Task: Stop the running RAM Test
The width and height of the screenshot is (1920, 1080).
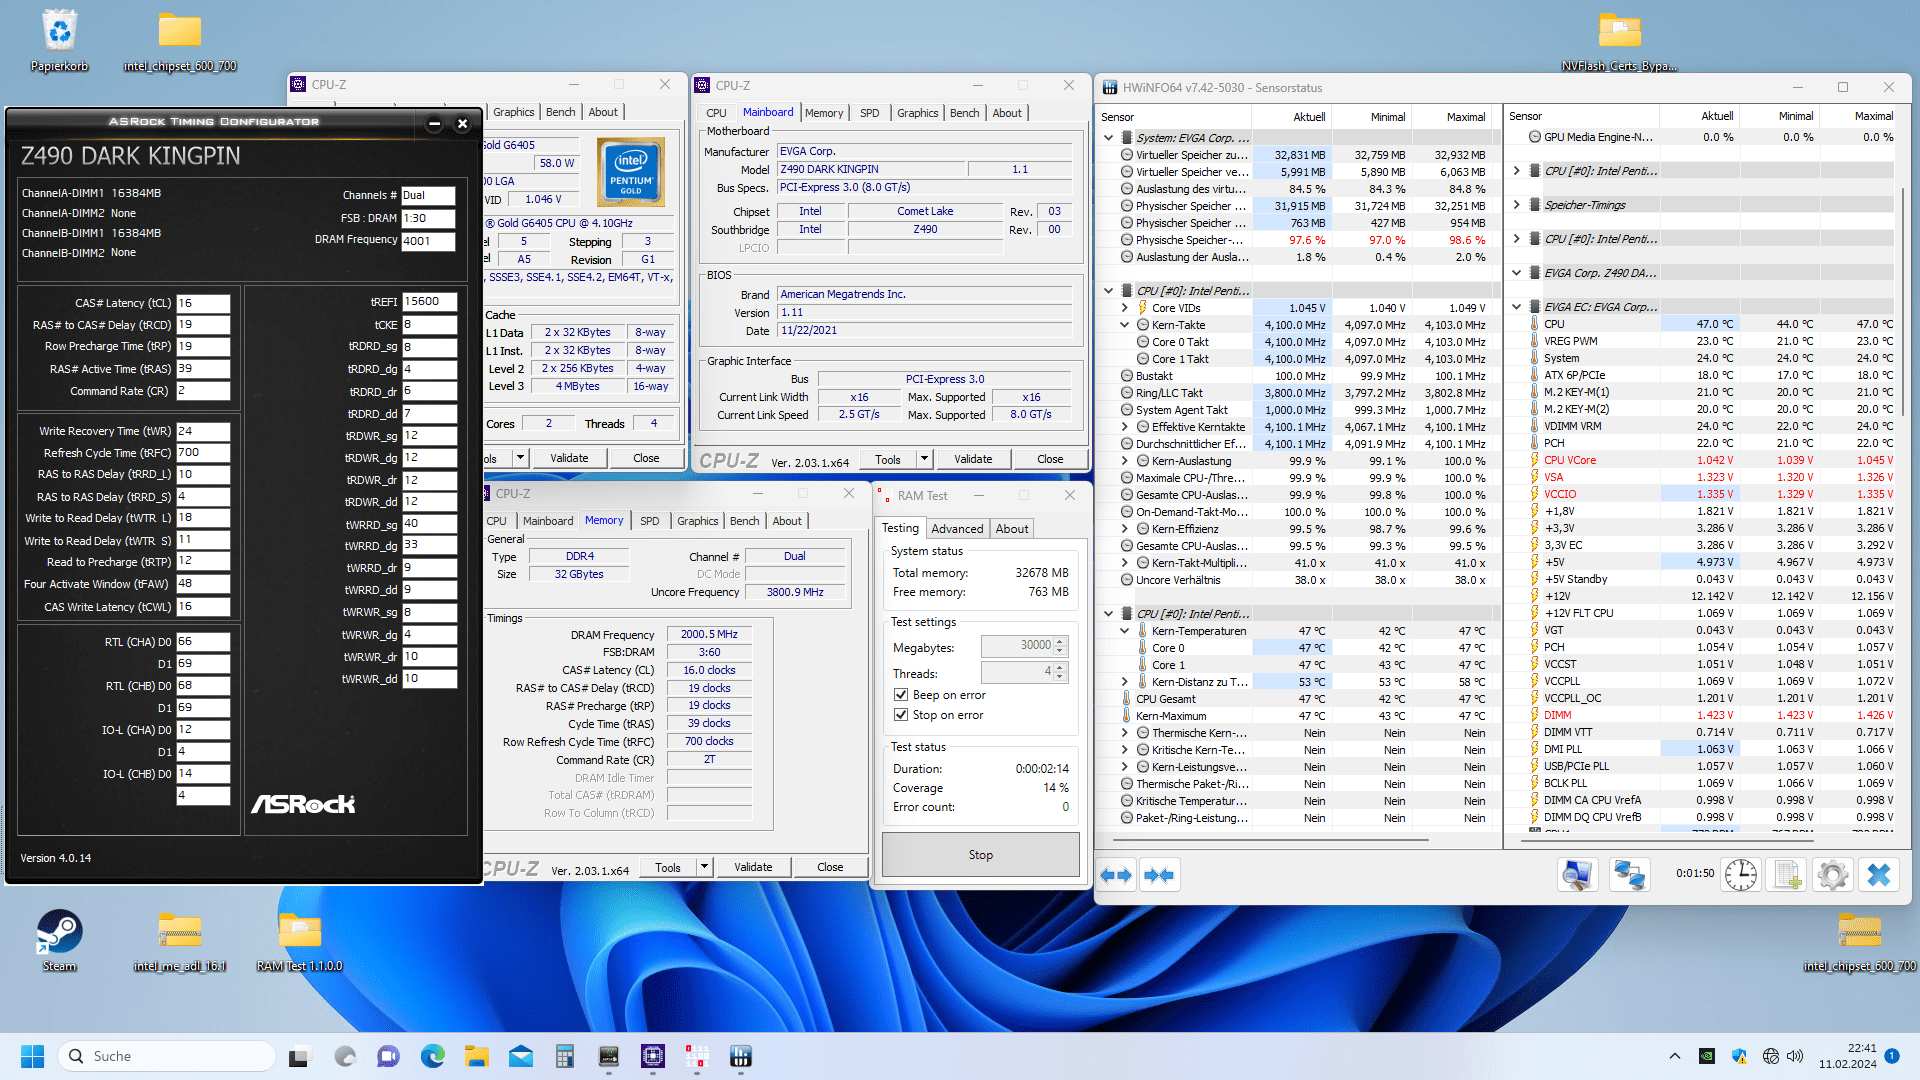Action: 980,855
